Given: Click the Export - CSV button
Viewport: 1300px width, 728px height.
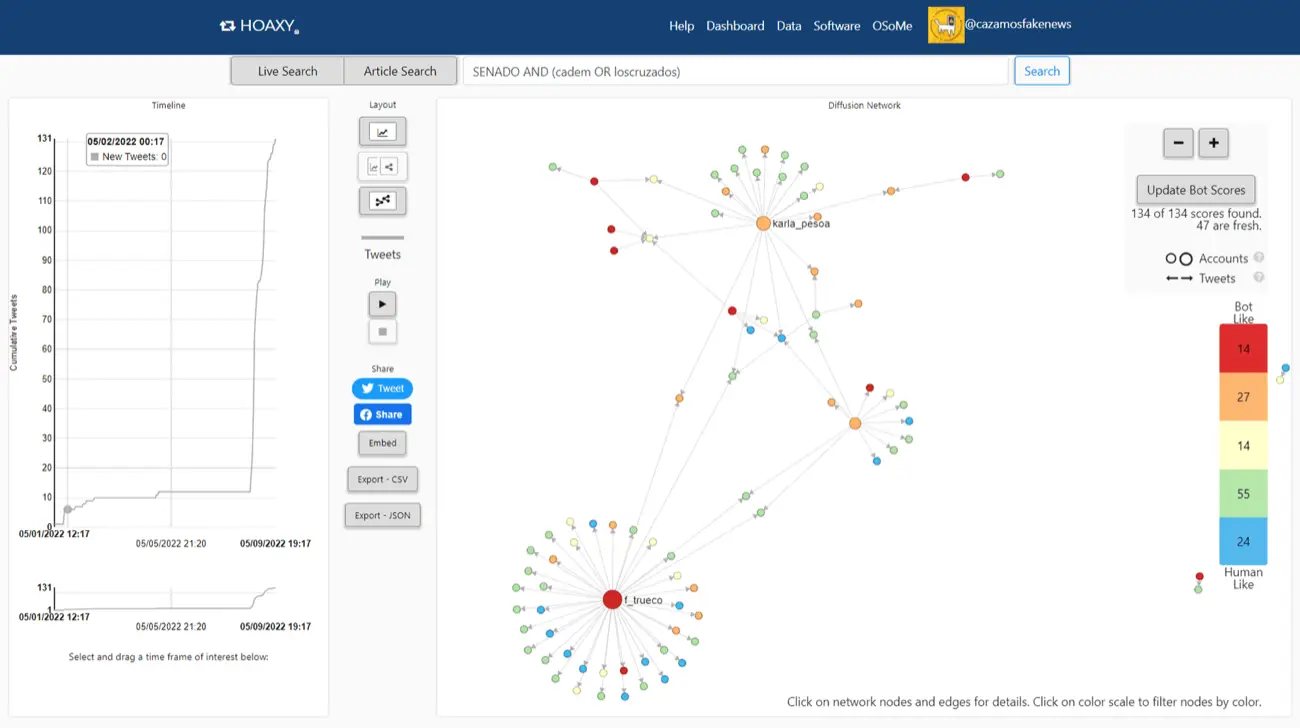Looking at the screenshot, I should (x=382, y=479).
